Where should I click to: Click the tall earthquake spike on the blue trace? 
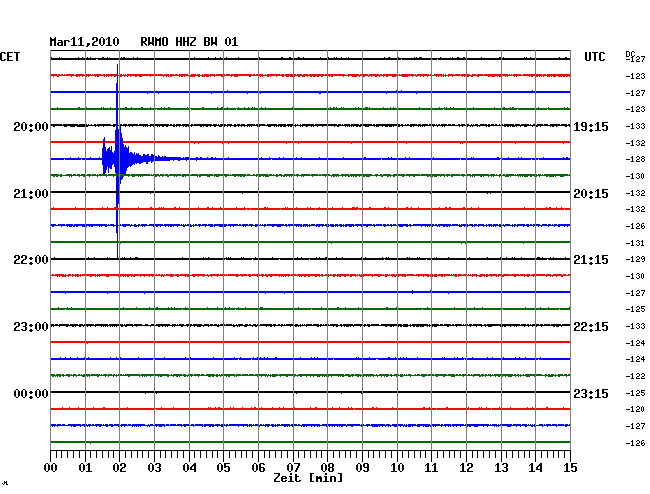tap(118, 161)
